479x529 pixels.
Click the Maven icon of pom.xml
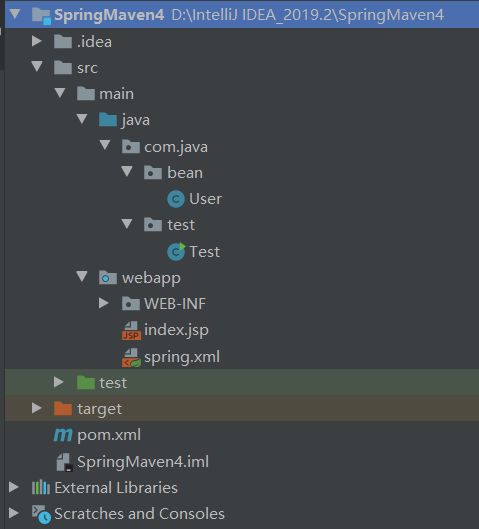[x=63, y=435]
